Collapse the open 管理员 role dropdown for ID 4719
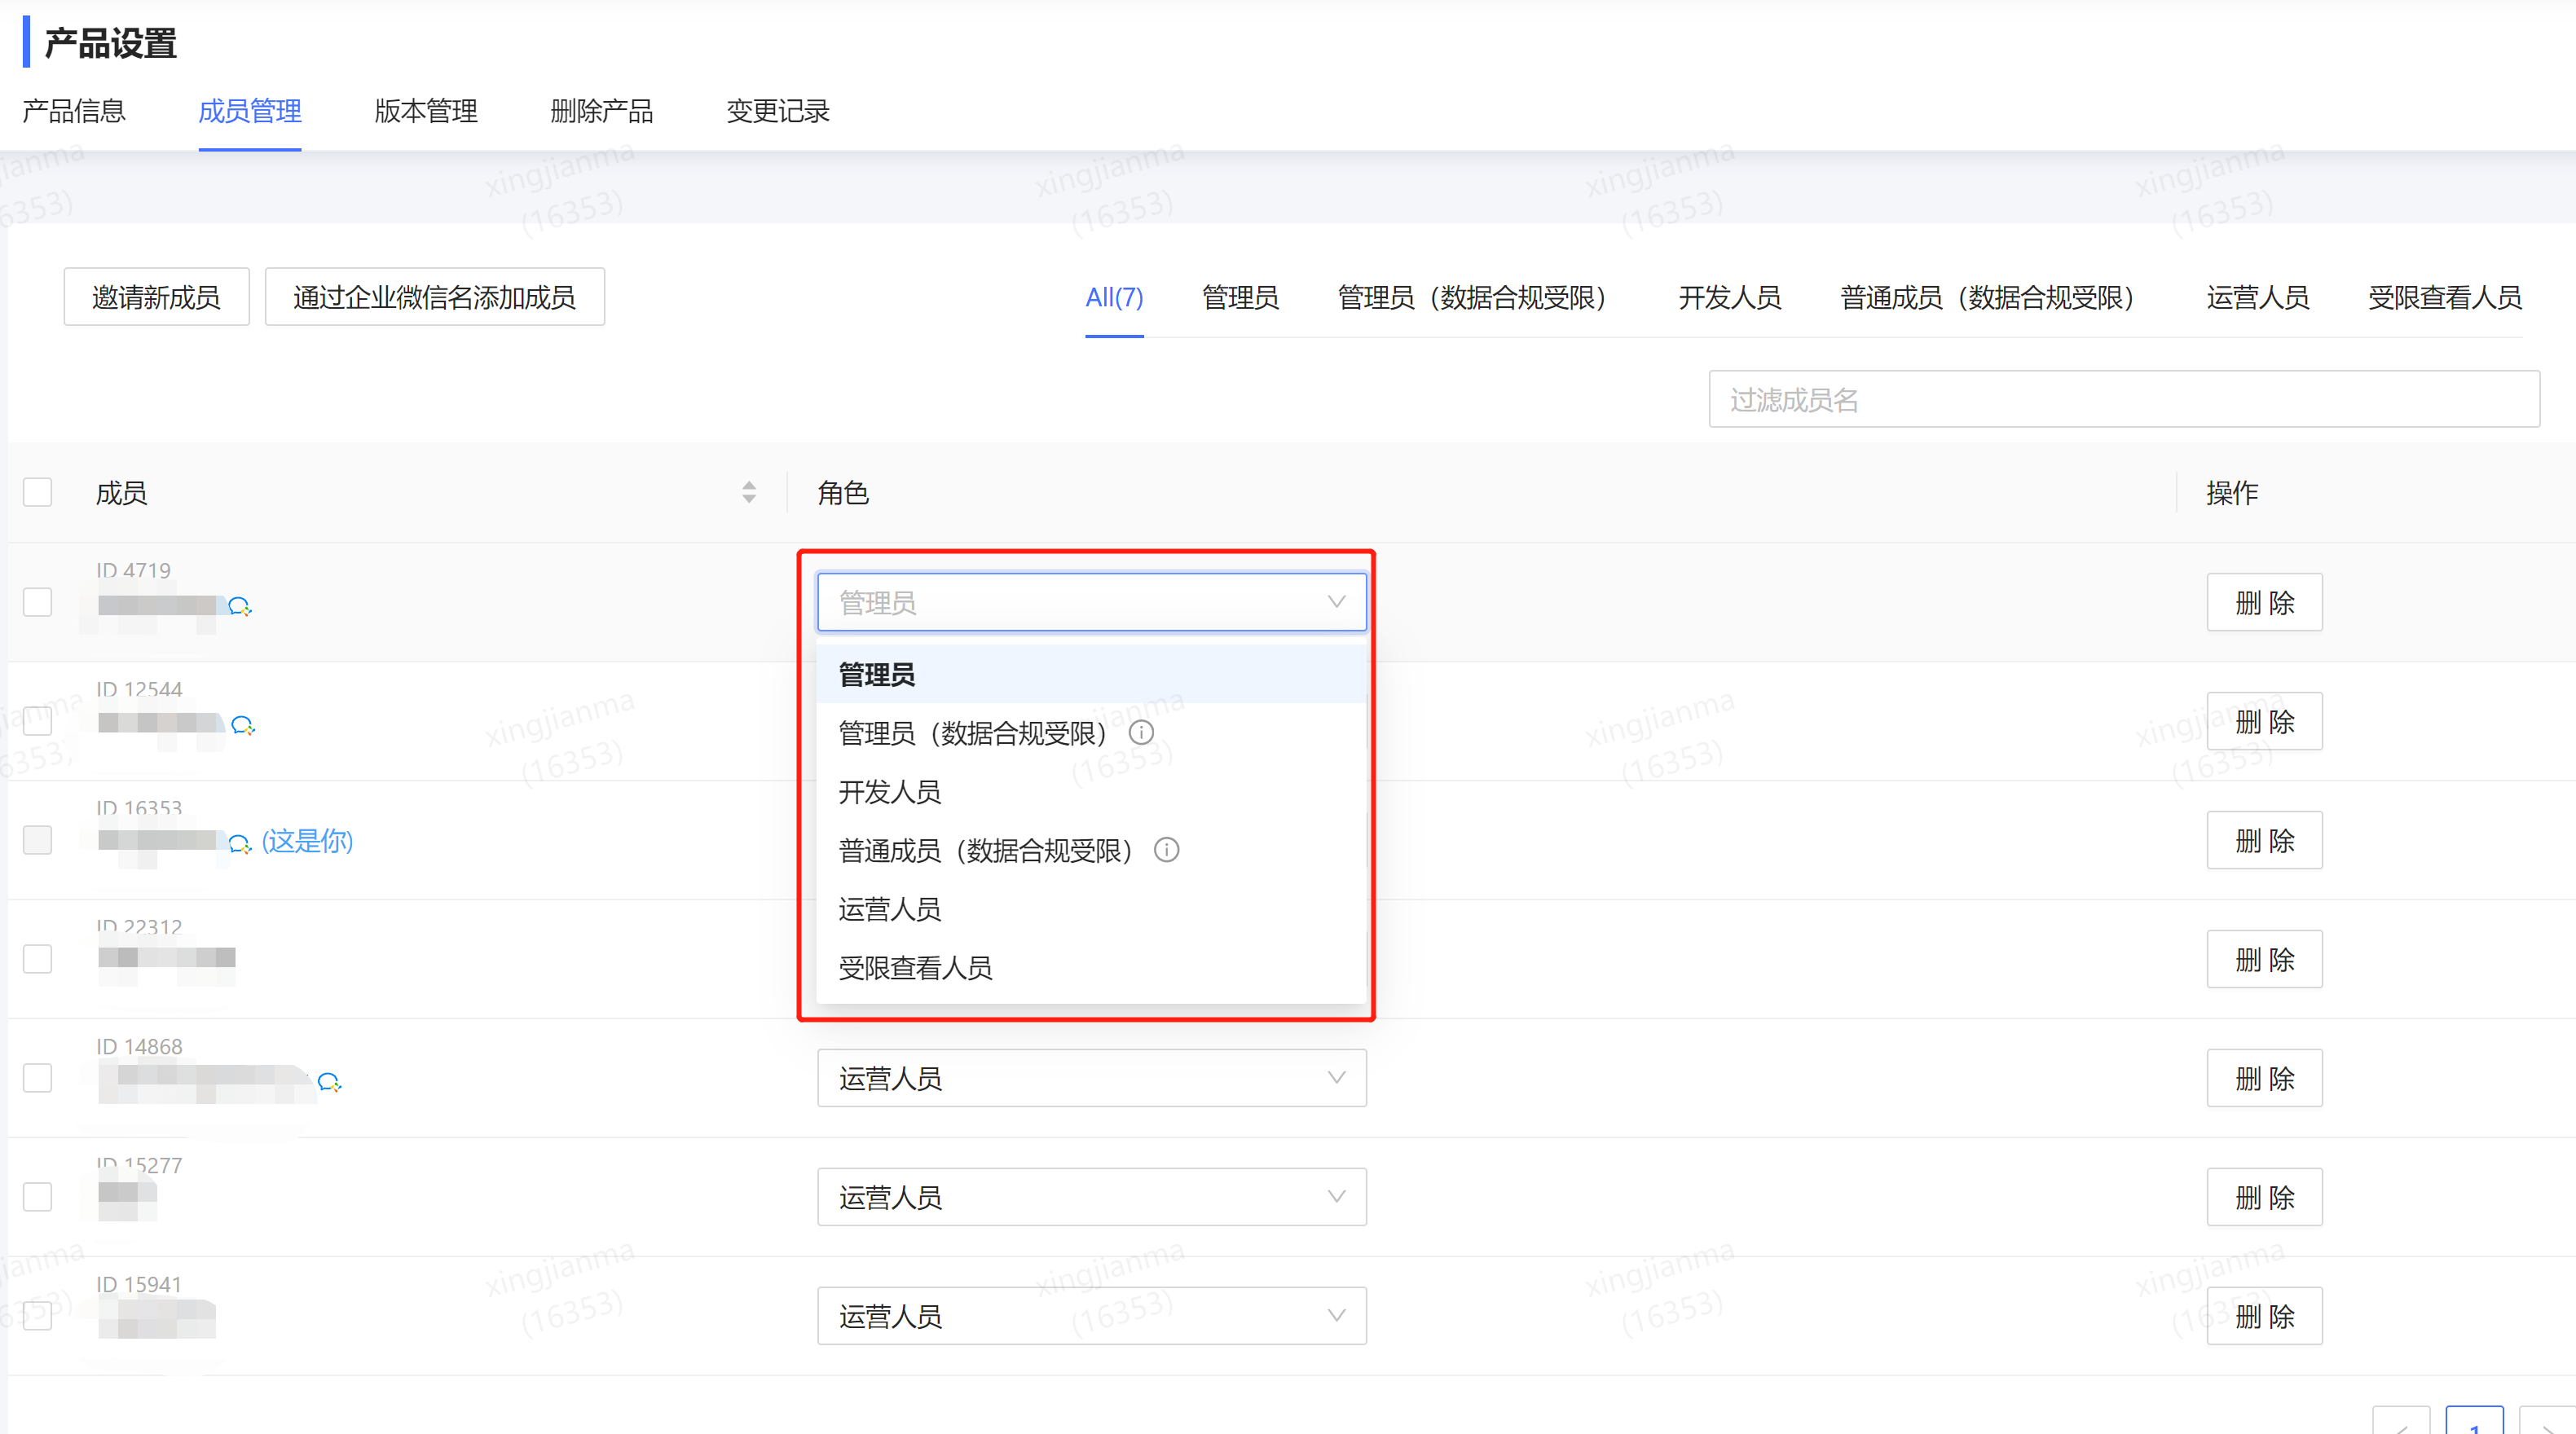Viewport: 2576px width, 1434px height. click(x=1092, y=602)
